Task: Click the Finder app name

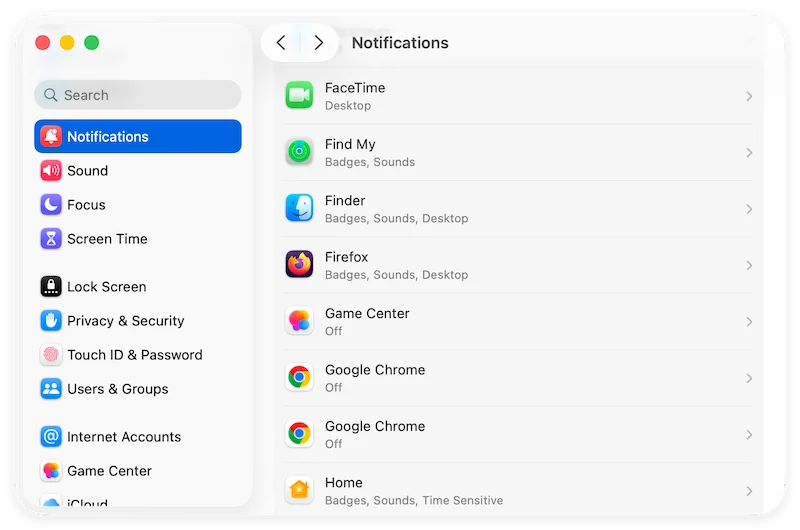Action: click(345, 200)
